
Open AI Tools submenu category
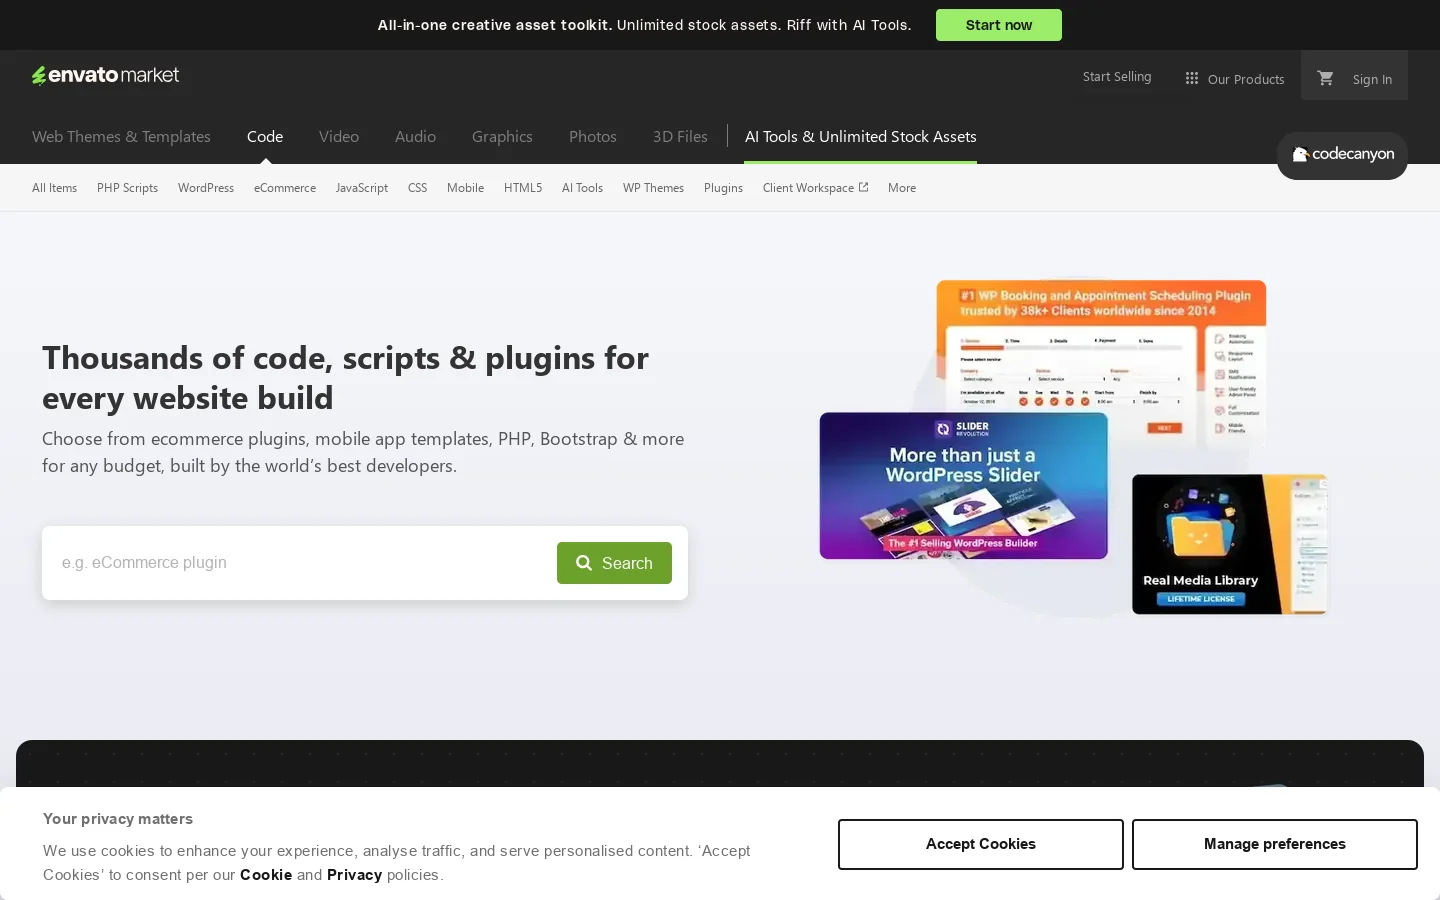click(582, 188)
